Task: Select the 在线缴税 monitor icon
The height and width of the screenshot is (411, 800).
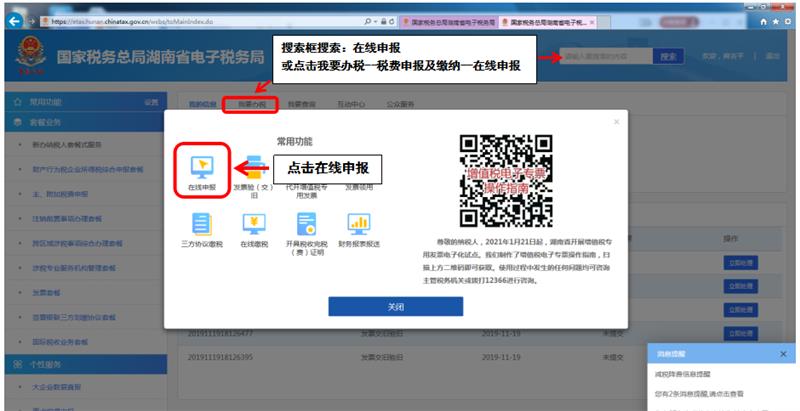Action: (254, 223)
